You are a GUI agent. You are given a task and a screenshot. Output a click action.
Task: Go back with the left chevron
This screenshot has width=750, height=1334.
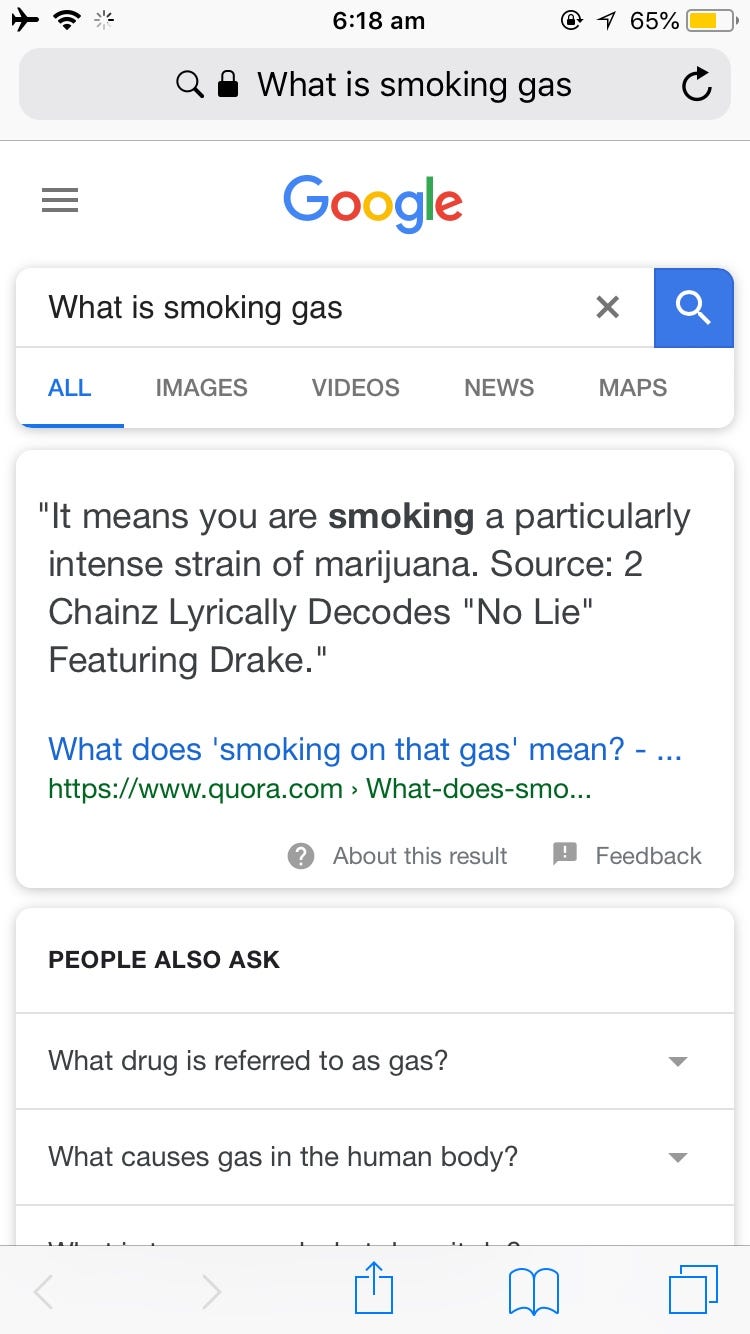43,1292
